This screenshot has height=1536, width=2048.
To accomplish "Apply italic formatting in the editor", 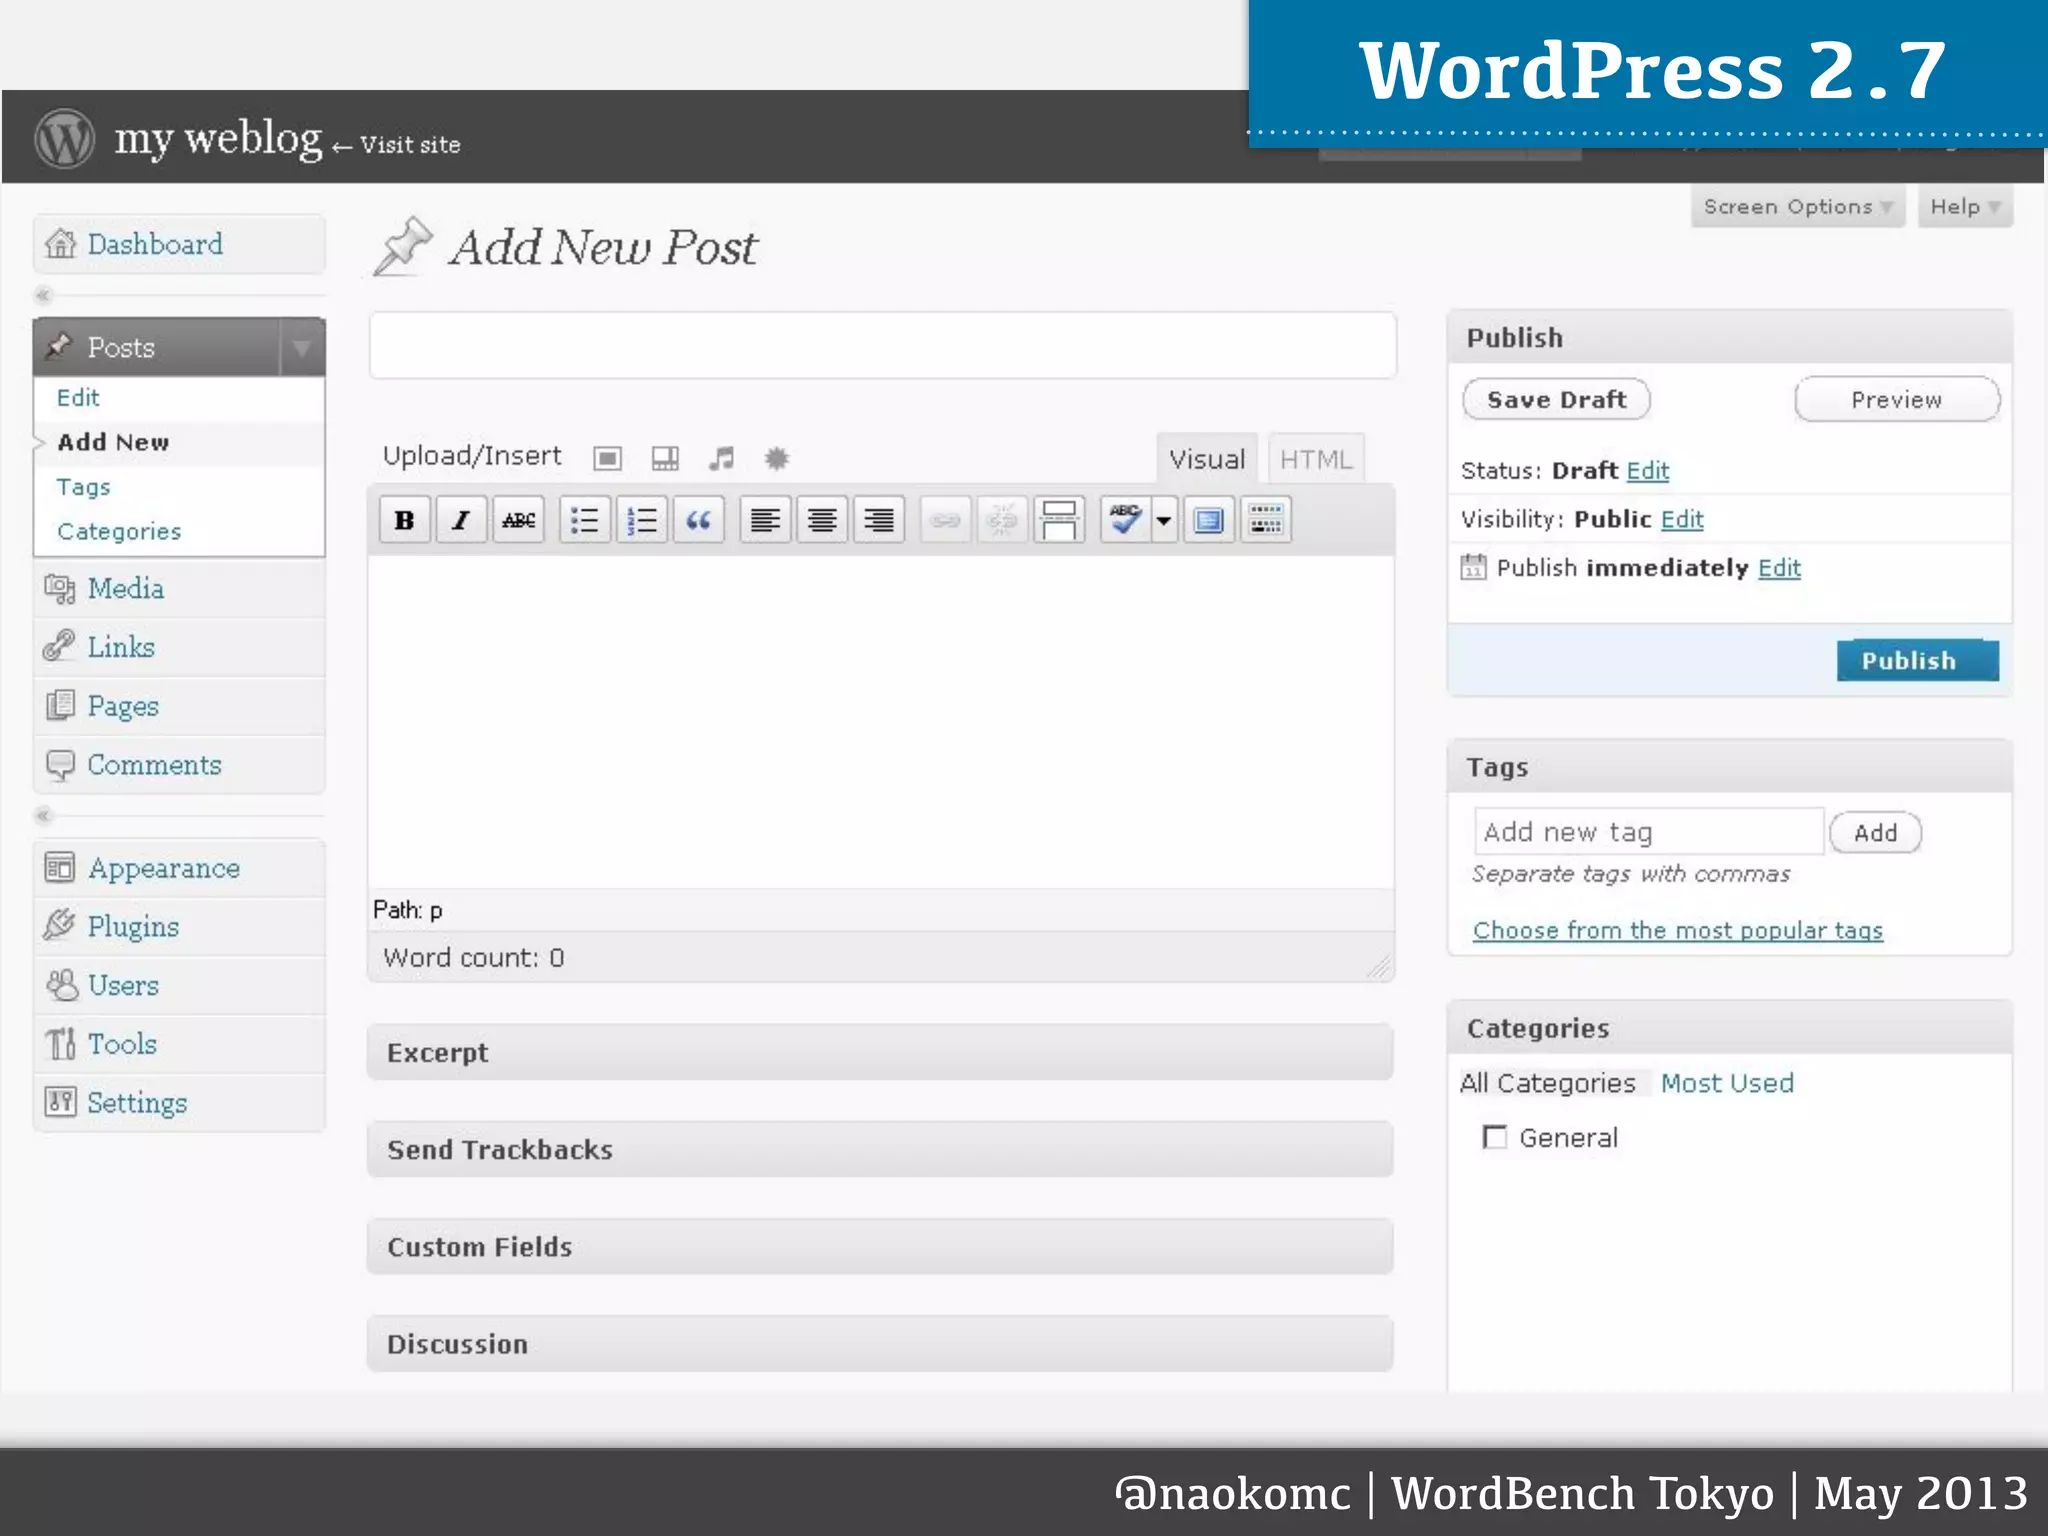I will (x=461, y=520).
